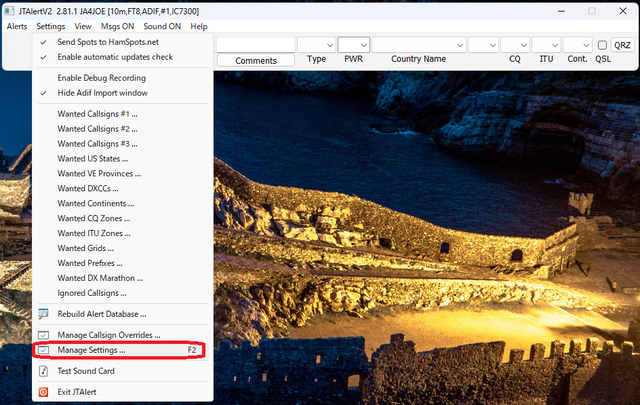This screenshot has width=640, height=405.
Task: Toggle Send Spots to HamSpots.net
Action: pyautogui.click(x=122, y=42)
